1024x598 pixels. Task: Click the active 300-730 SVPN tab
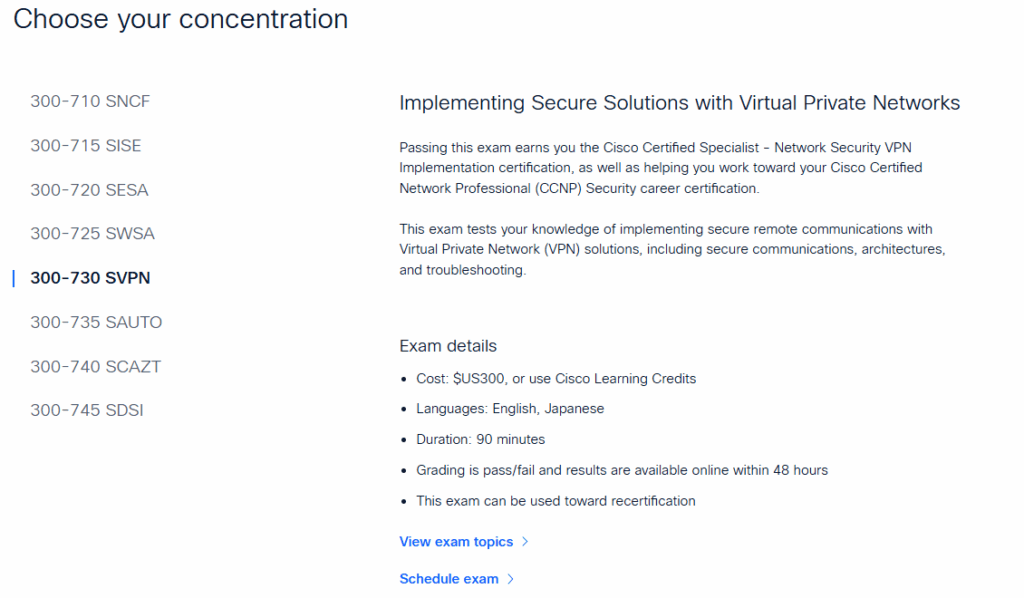pos(90,277)
